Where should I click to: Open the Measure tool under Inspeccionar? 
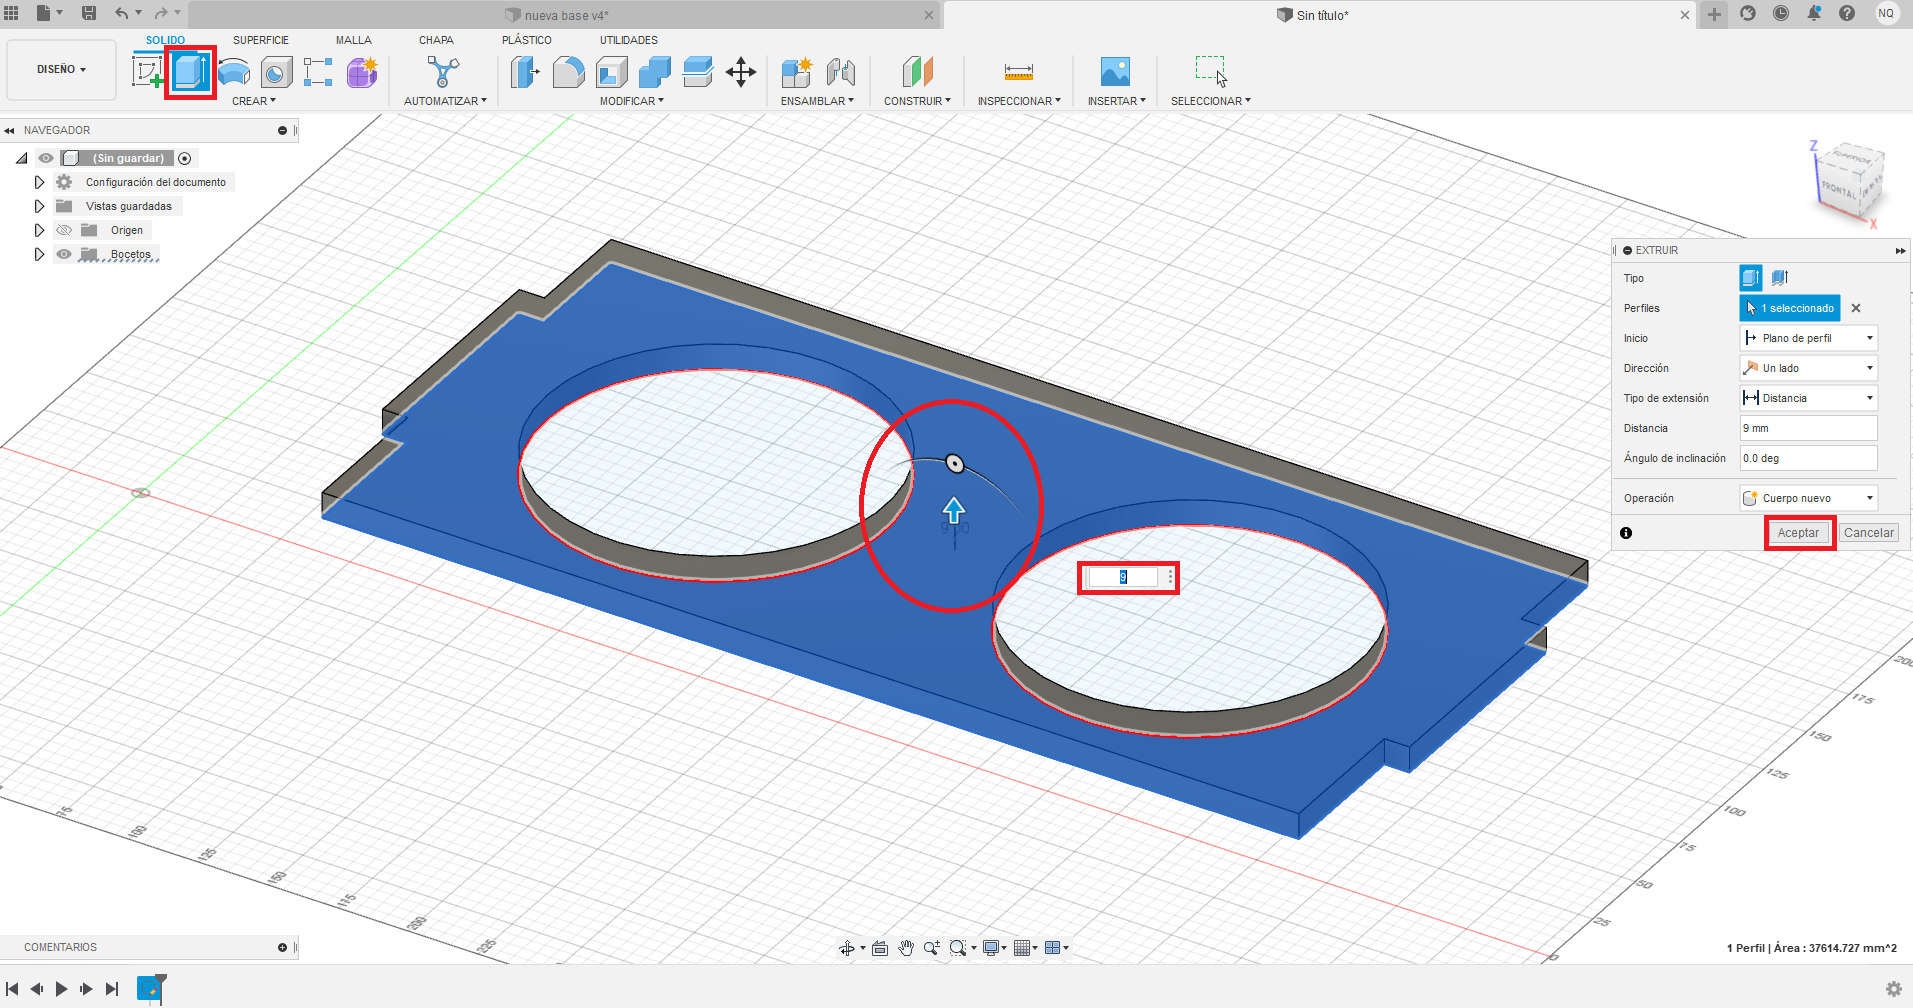(x=1018, y=72)
